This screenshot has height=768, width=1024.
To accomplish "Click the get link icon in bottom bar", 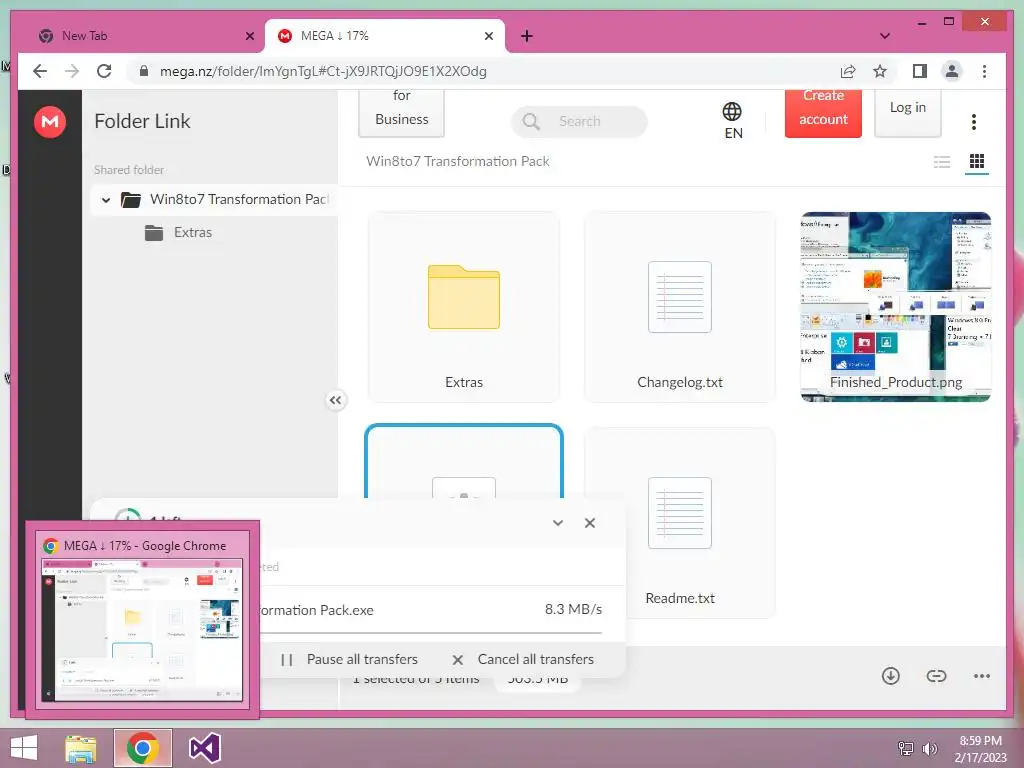I will pos(936,676).
